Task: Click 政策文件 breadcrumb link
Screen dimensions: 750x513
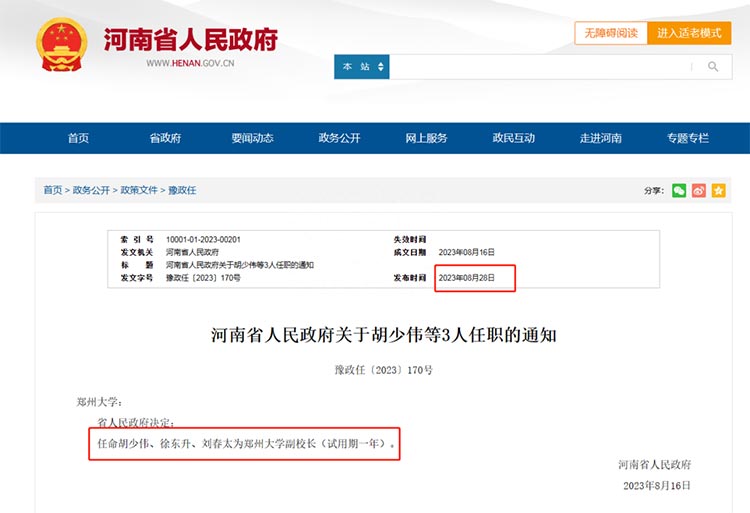Action: (x=139, y=190)
